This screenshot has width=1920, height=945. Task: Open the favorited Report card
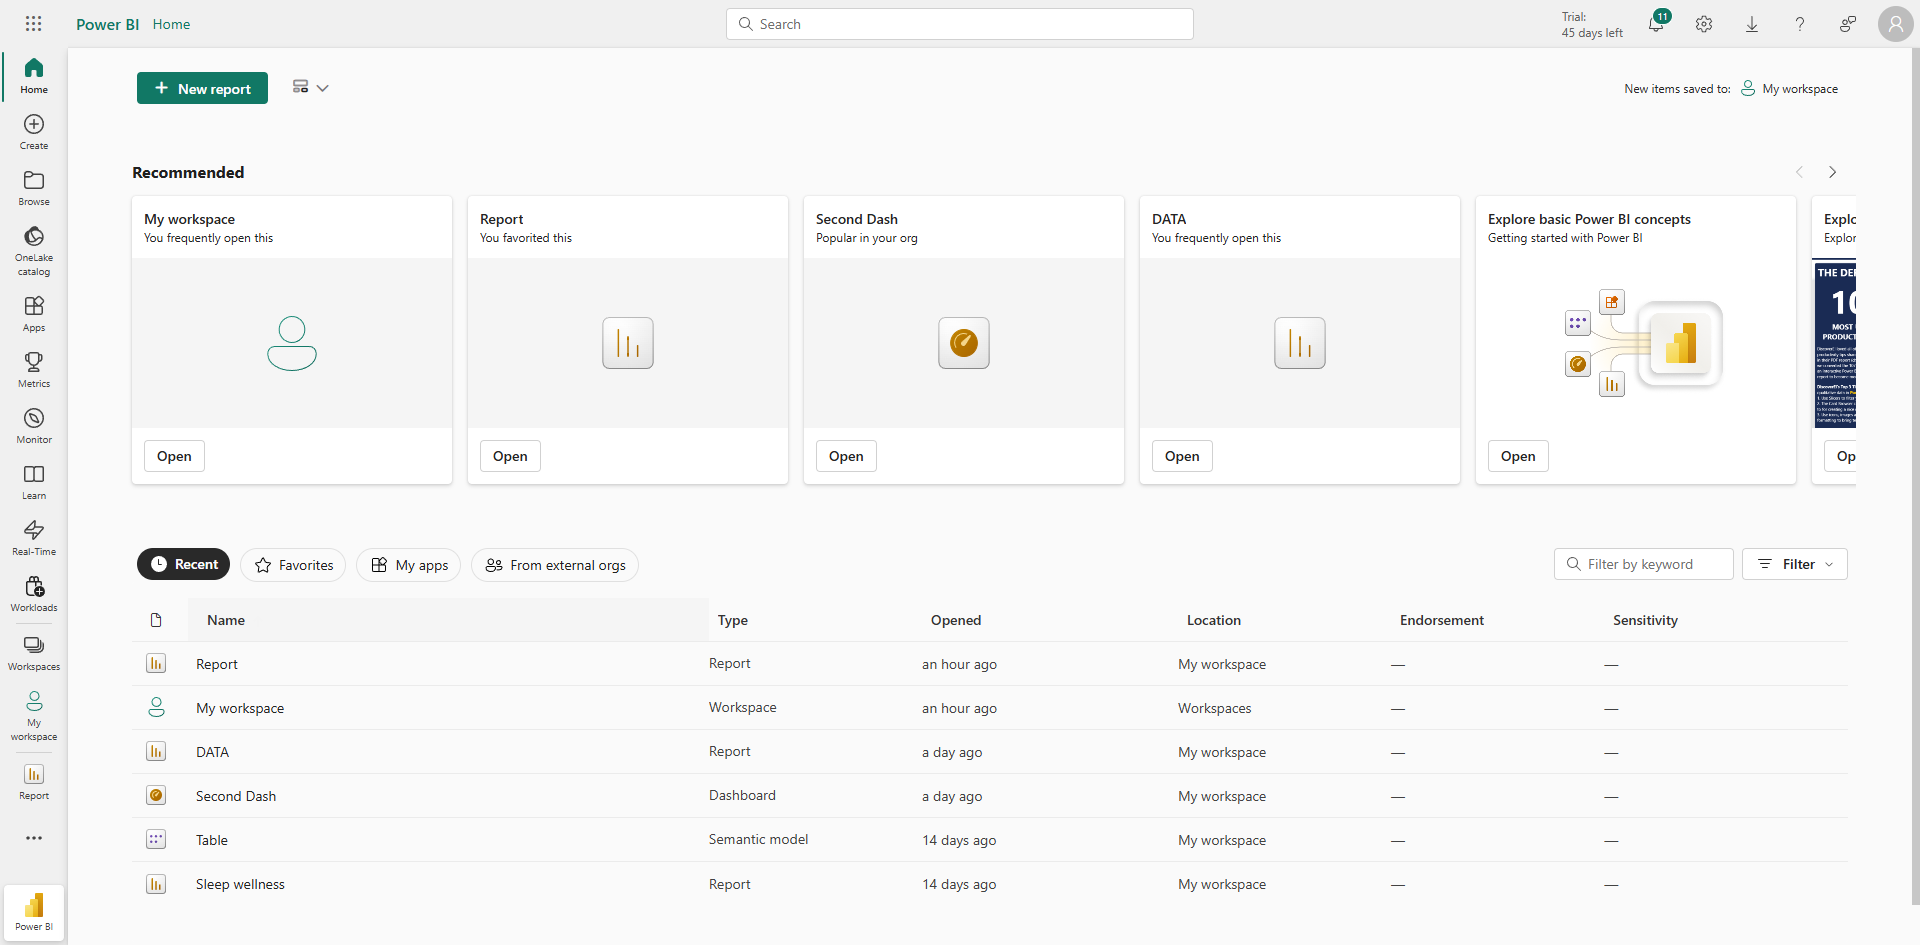pyautogui.click(x=510, y=456)
